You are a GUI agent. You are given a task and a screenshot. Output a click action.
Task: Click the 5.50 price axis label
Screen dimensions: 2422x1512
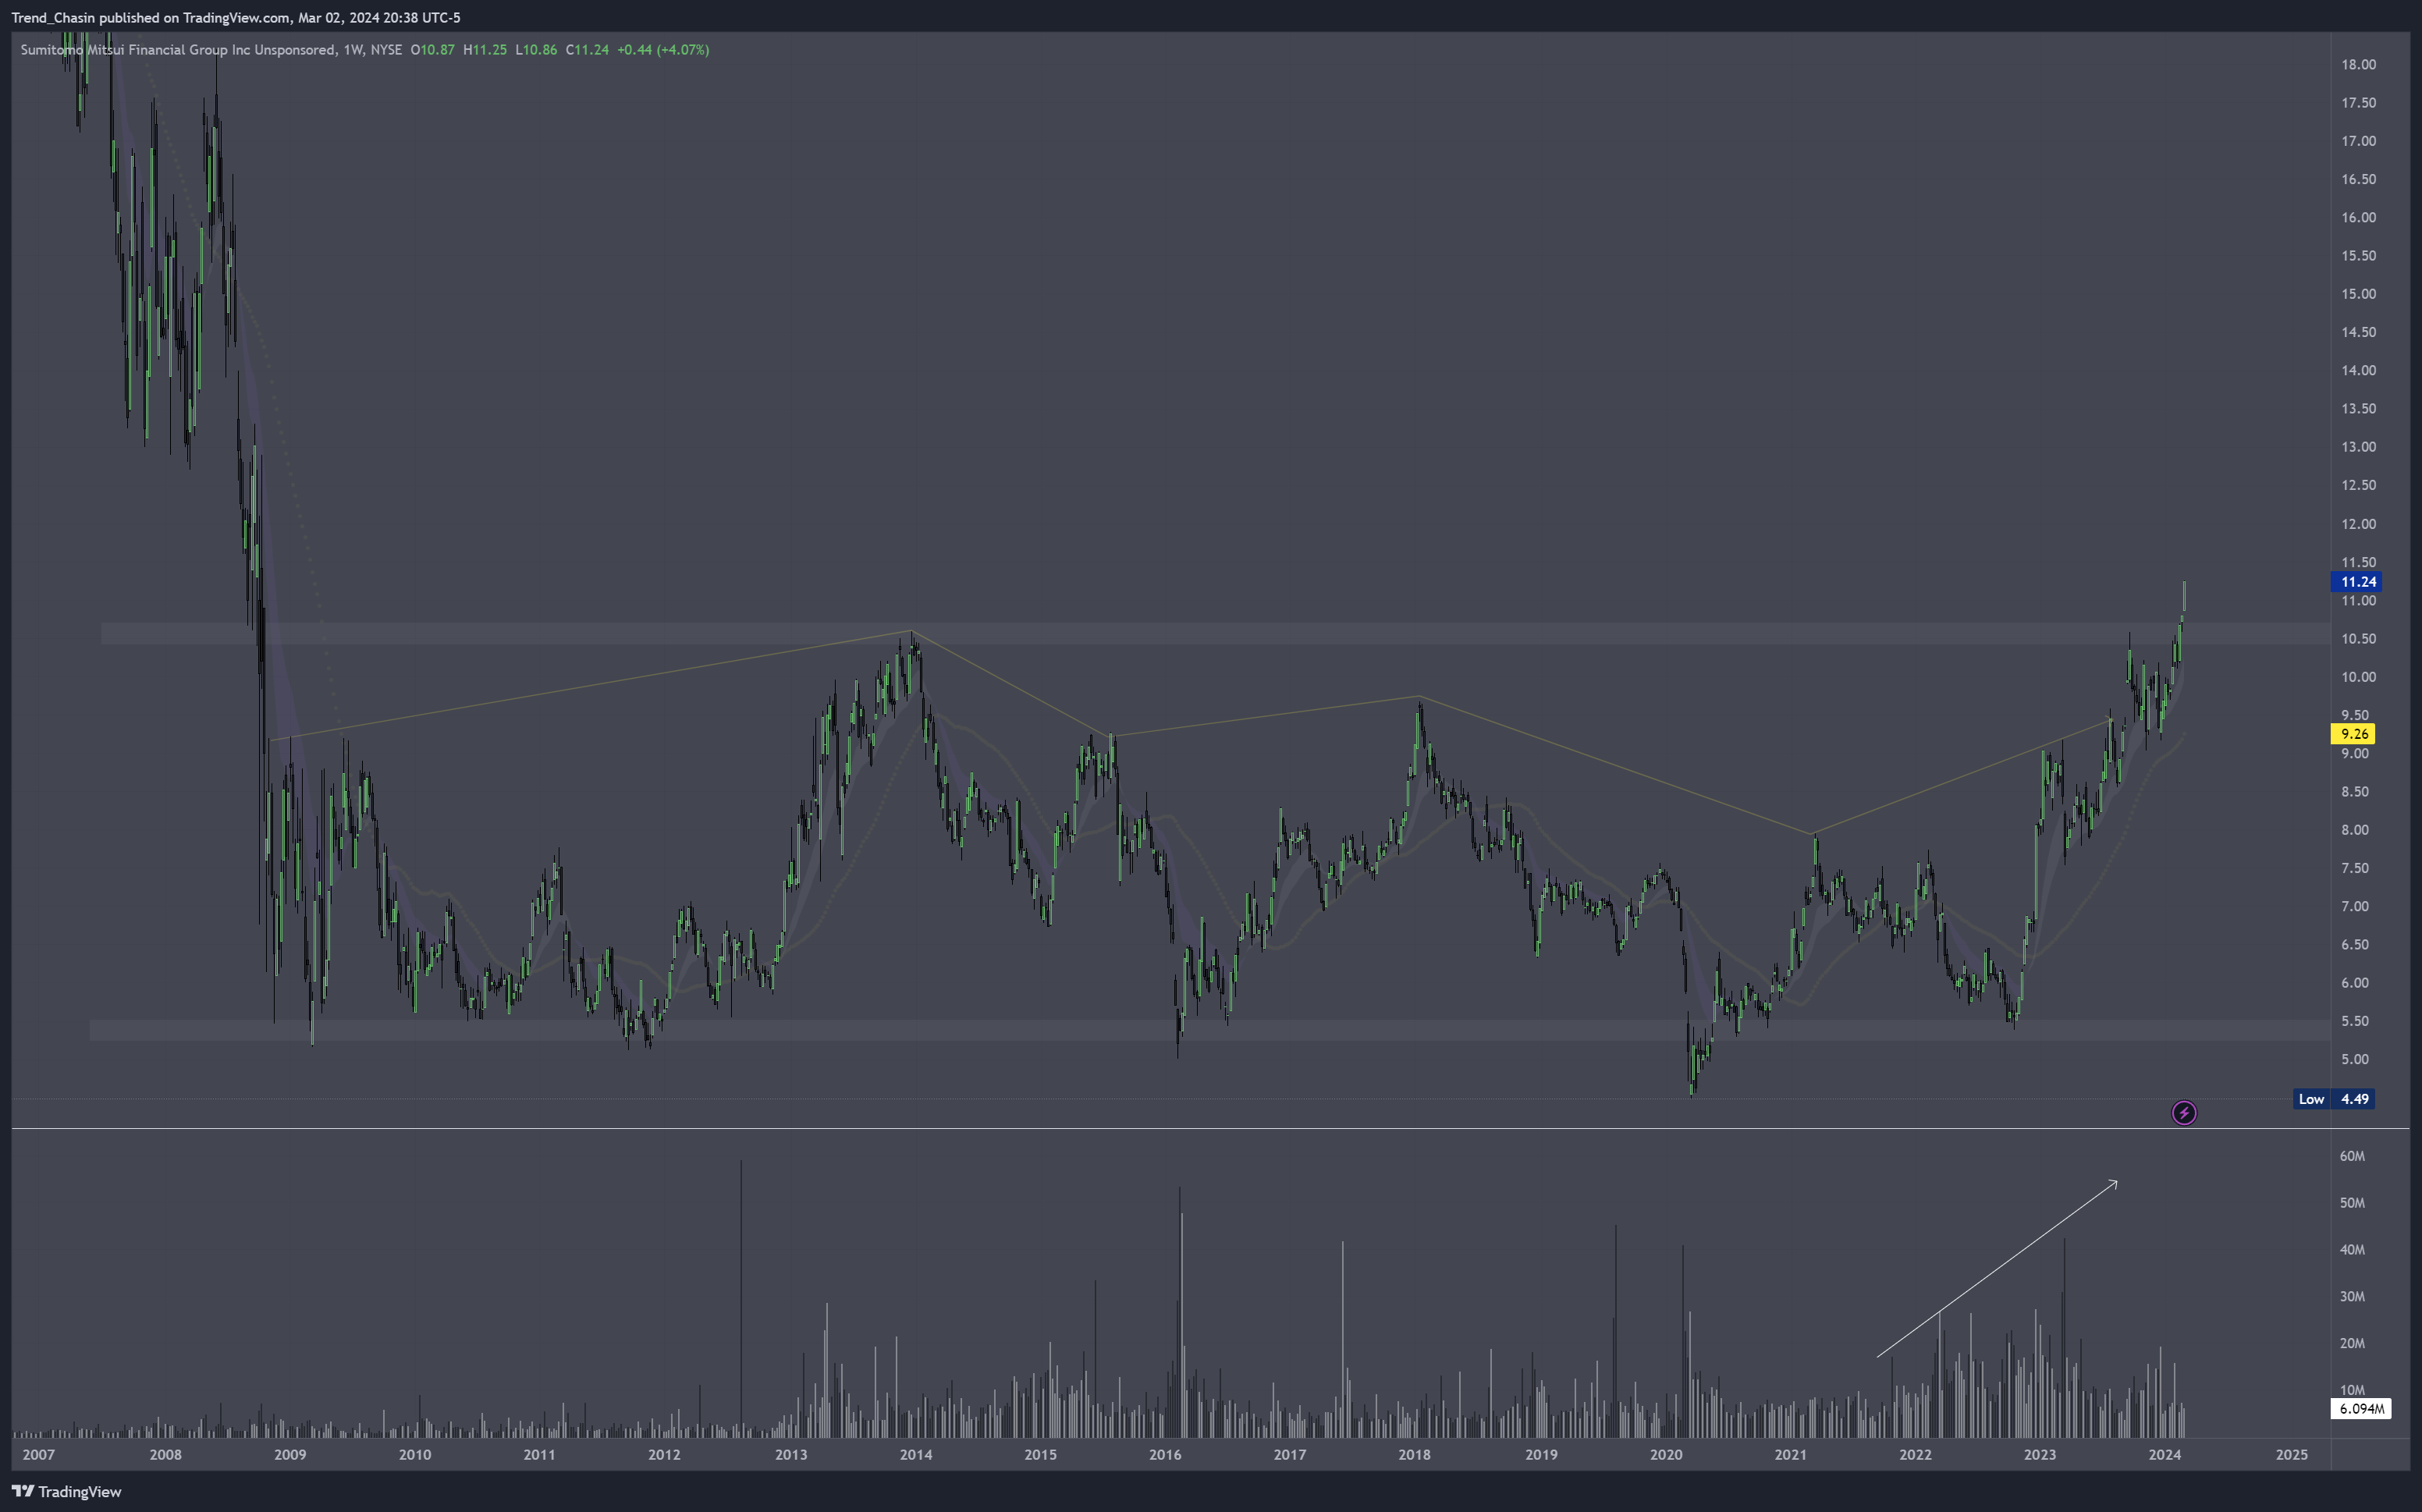pyautogui.click(x=2354, y=1021)
